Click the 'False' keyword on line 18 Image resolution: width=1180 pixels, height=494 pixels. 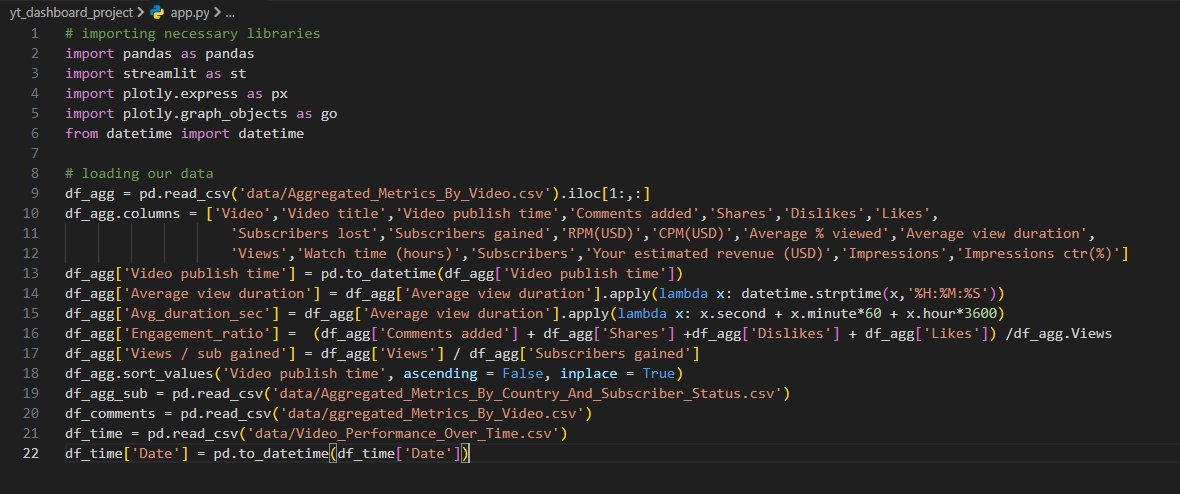[x=522, y=374]
